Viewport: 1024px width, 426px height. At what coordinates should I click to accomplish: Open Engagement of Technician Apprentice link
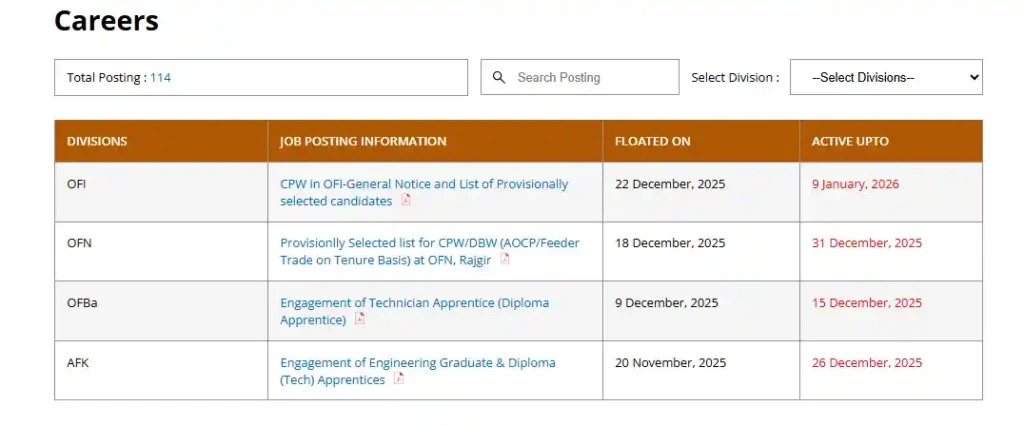coord(414,303)
